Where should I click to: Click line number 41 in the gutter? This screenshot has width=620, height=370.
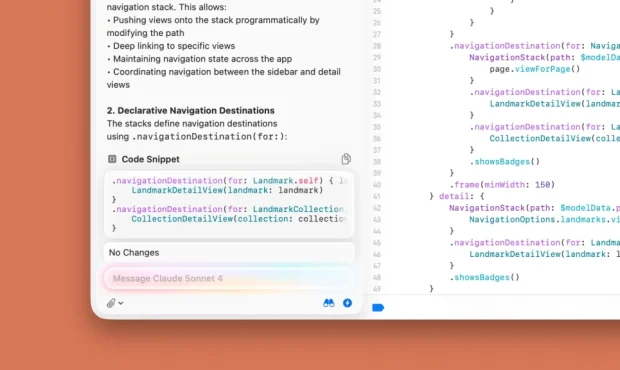[x=377, y=196]
